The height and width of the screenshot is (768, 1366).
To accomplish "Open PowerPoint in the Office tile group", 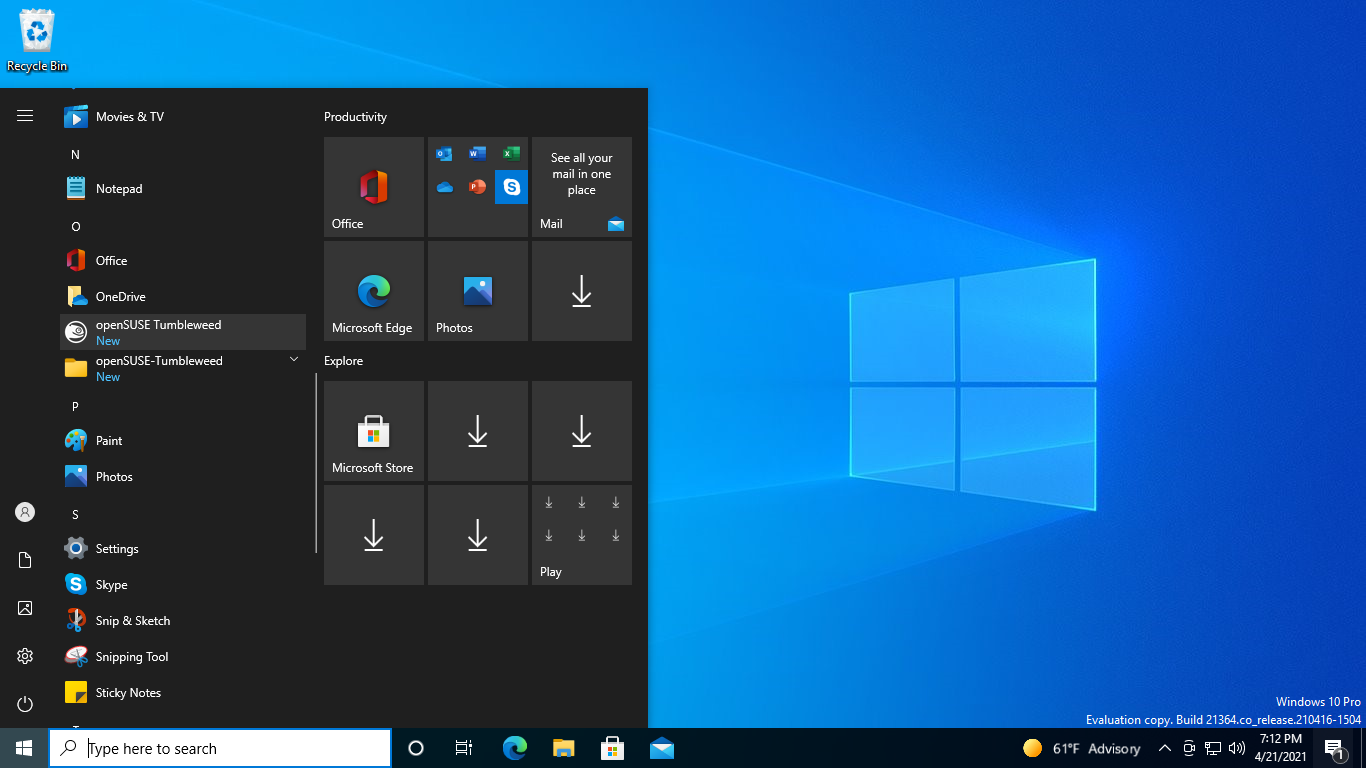I will (477, 187).
